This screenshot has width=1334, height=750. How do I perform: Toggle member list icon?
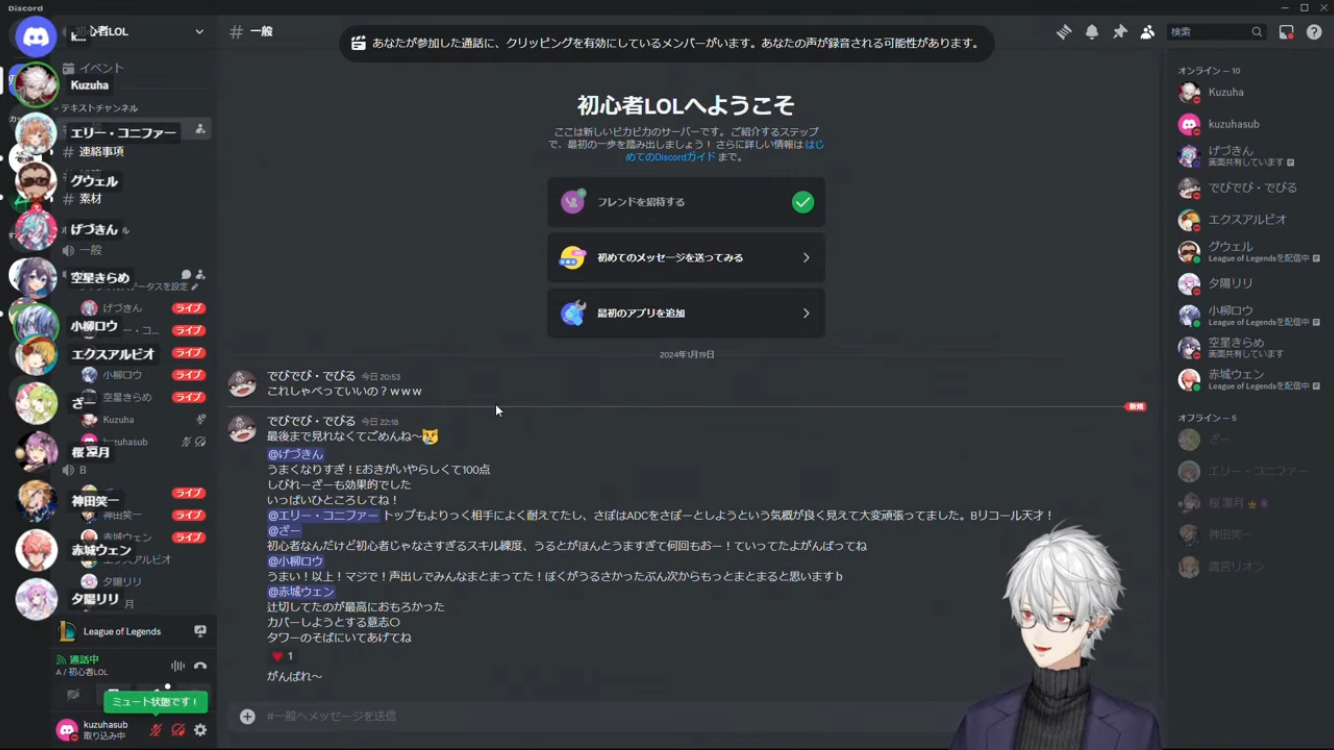[1148, 32]
